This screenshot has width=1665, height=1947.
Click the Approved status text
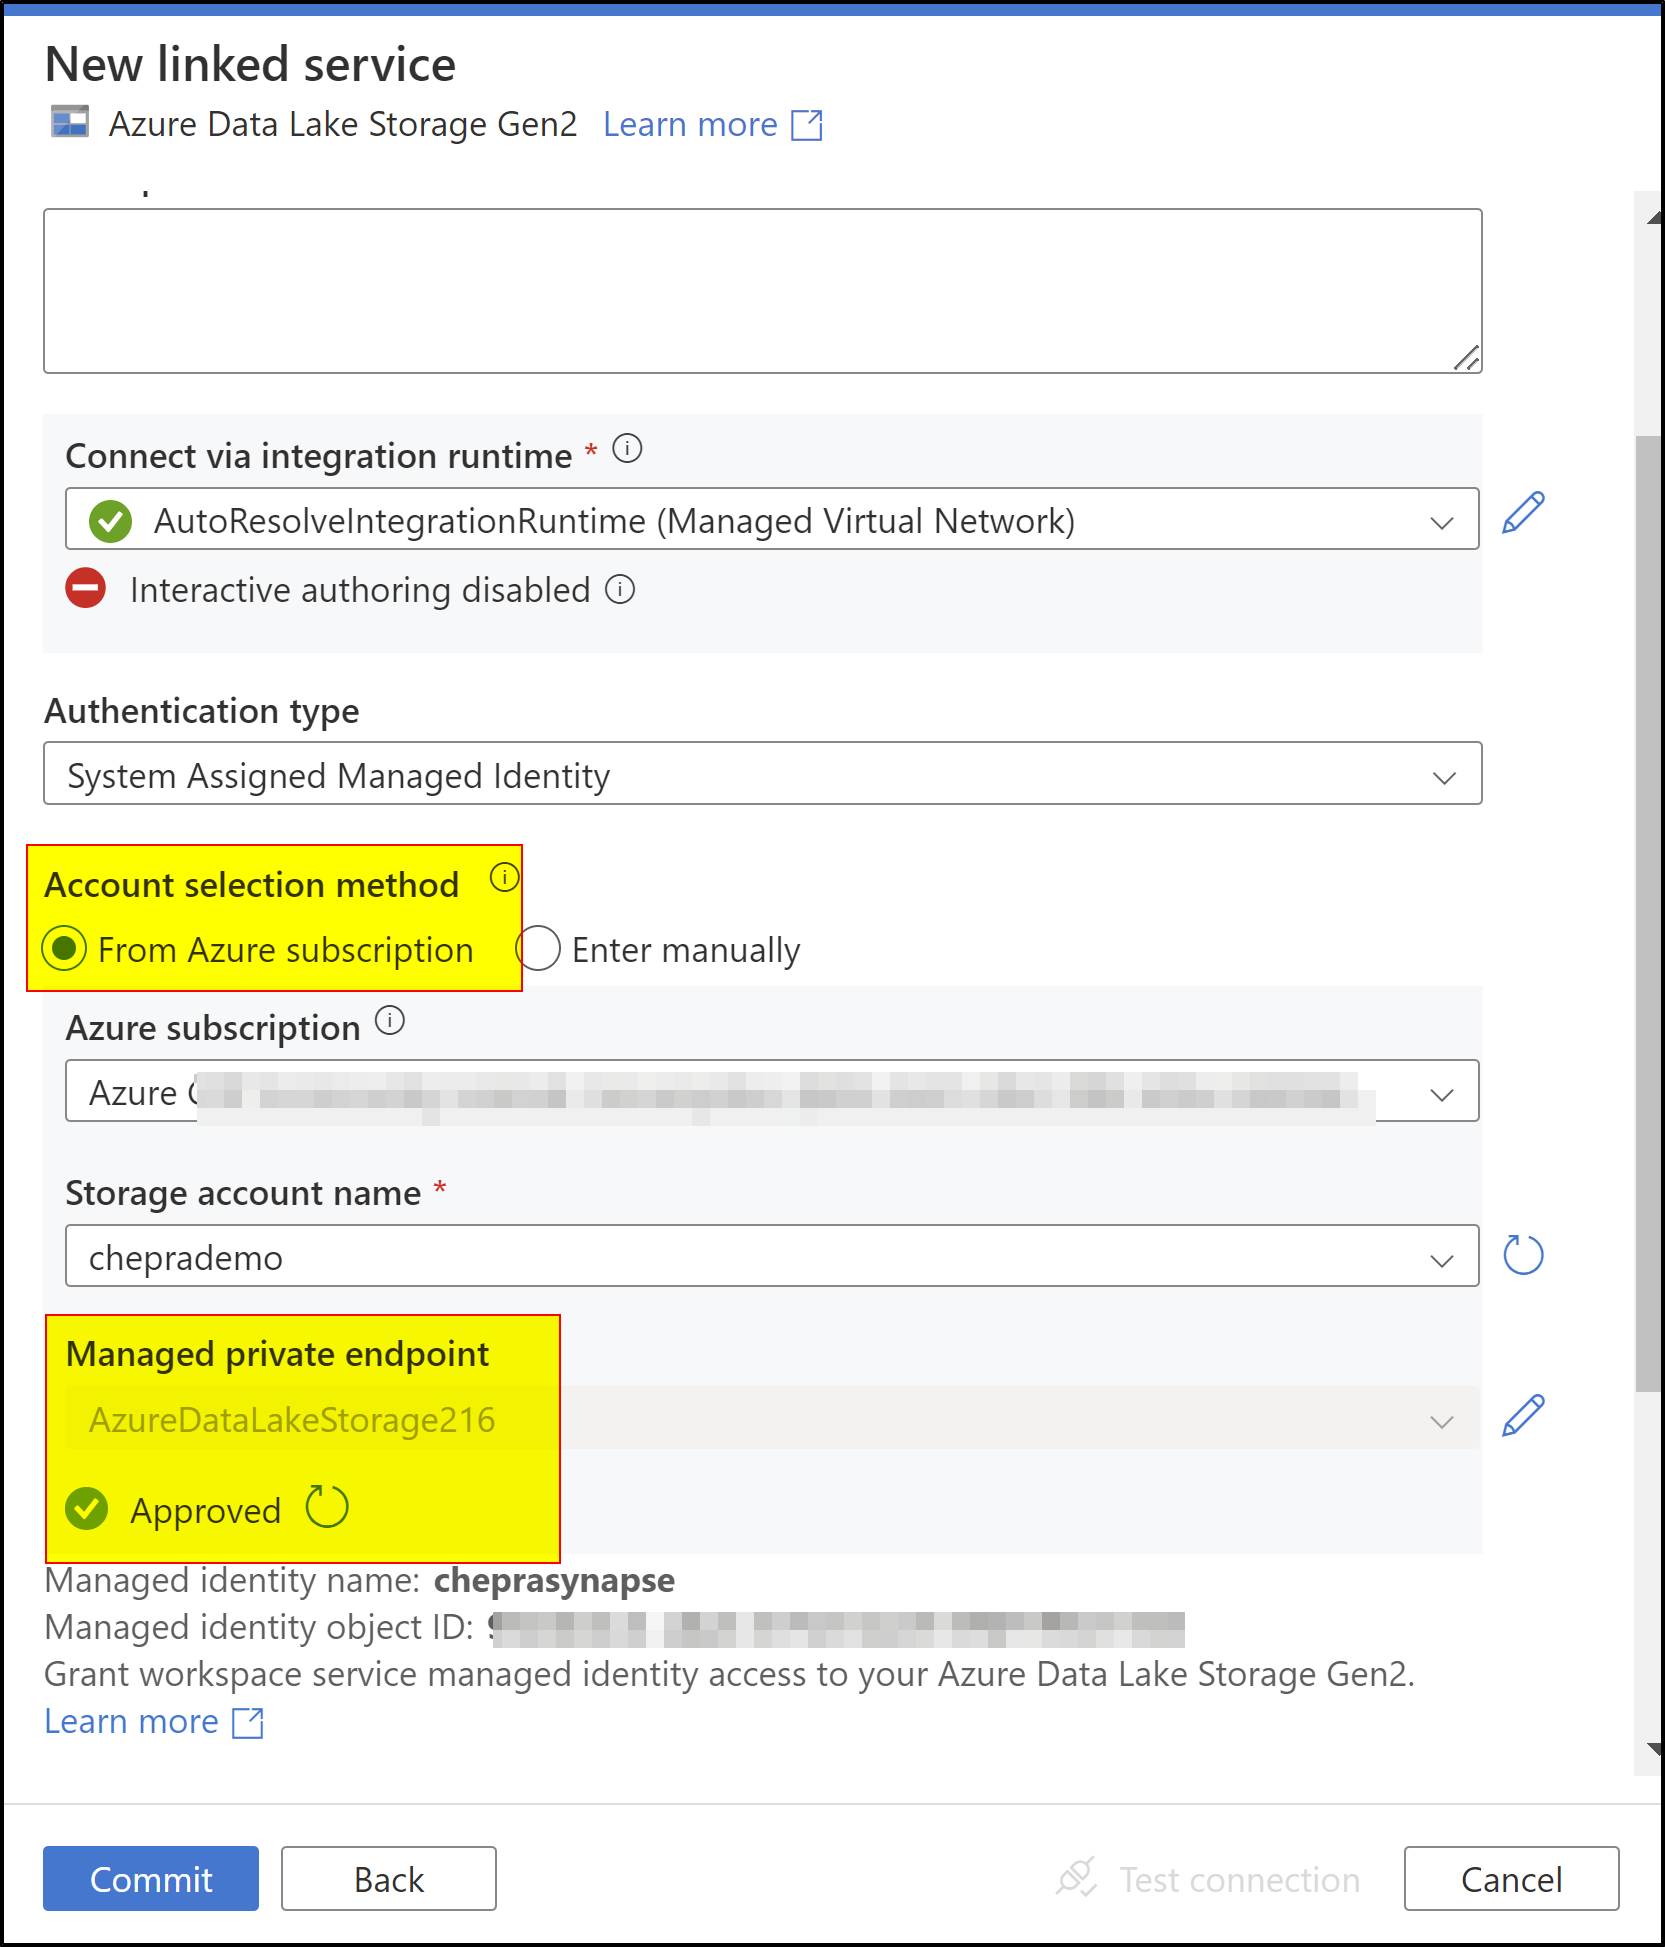click(205, 1510)
